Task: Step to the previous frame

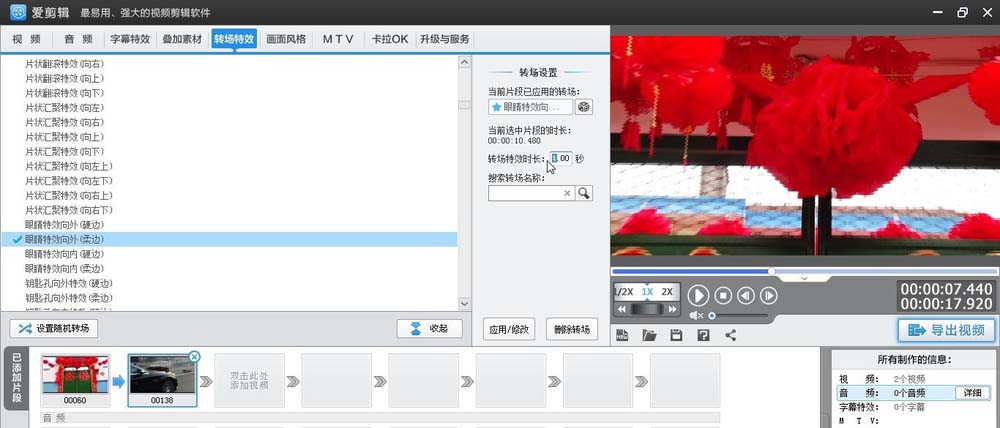Action: coord(745,295)
